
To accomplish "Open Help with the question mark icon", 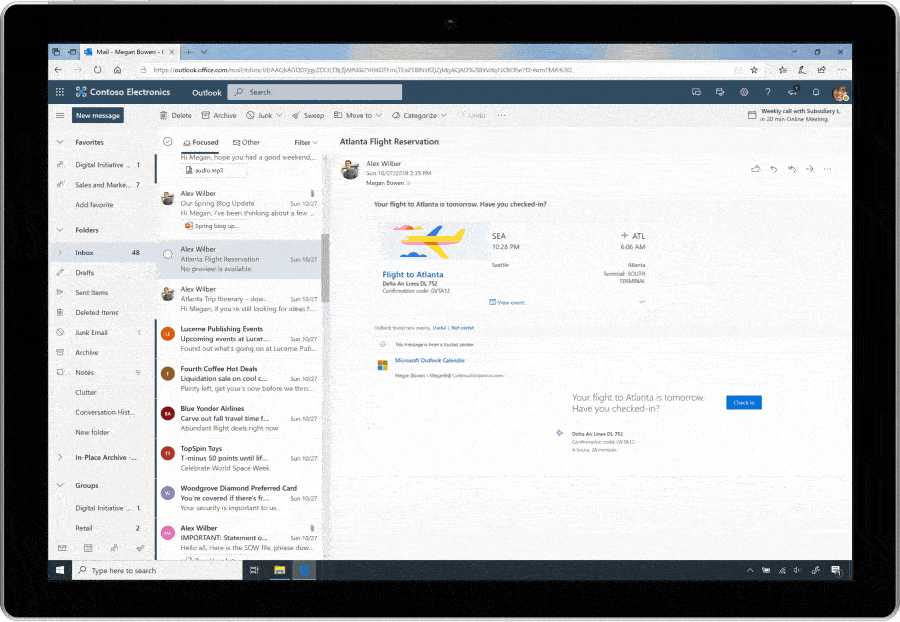I will pos(767,92).
